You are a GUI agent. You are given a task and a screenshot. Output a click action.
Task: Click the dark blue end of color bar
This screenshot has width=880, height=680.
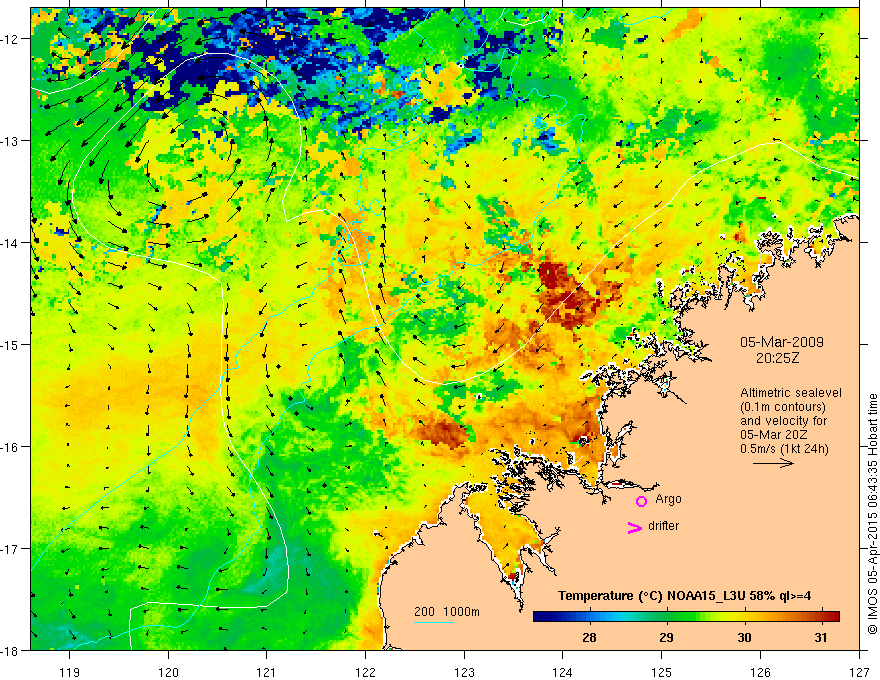coord(542,616)
